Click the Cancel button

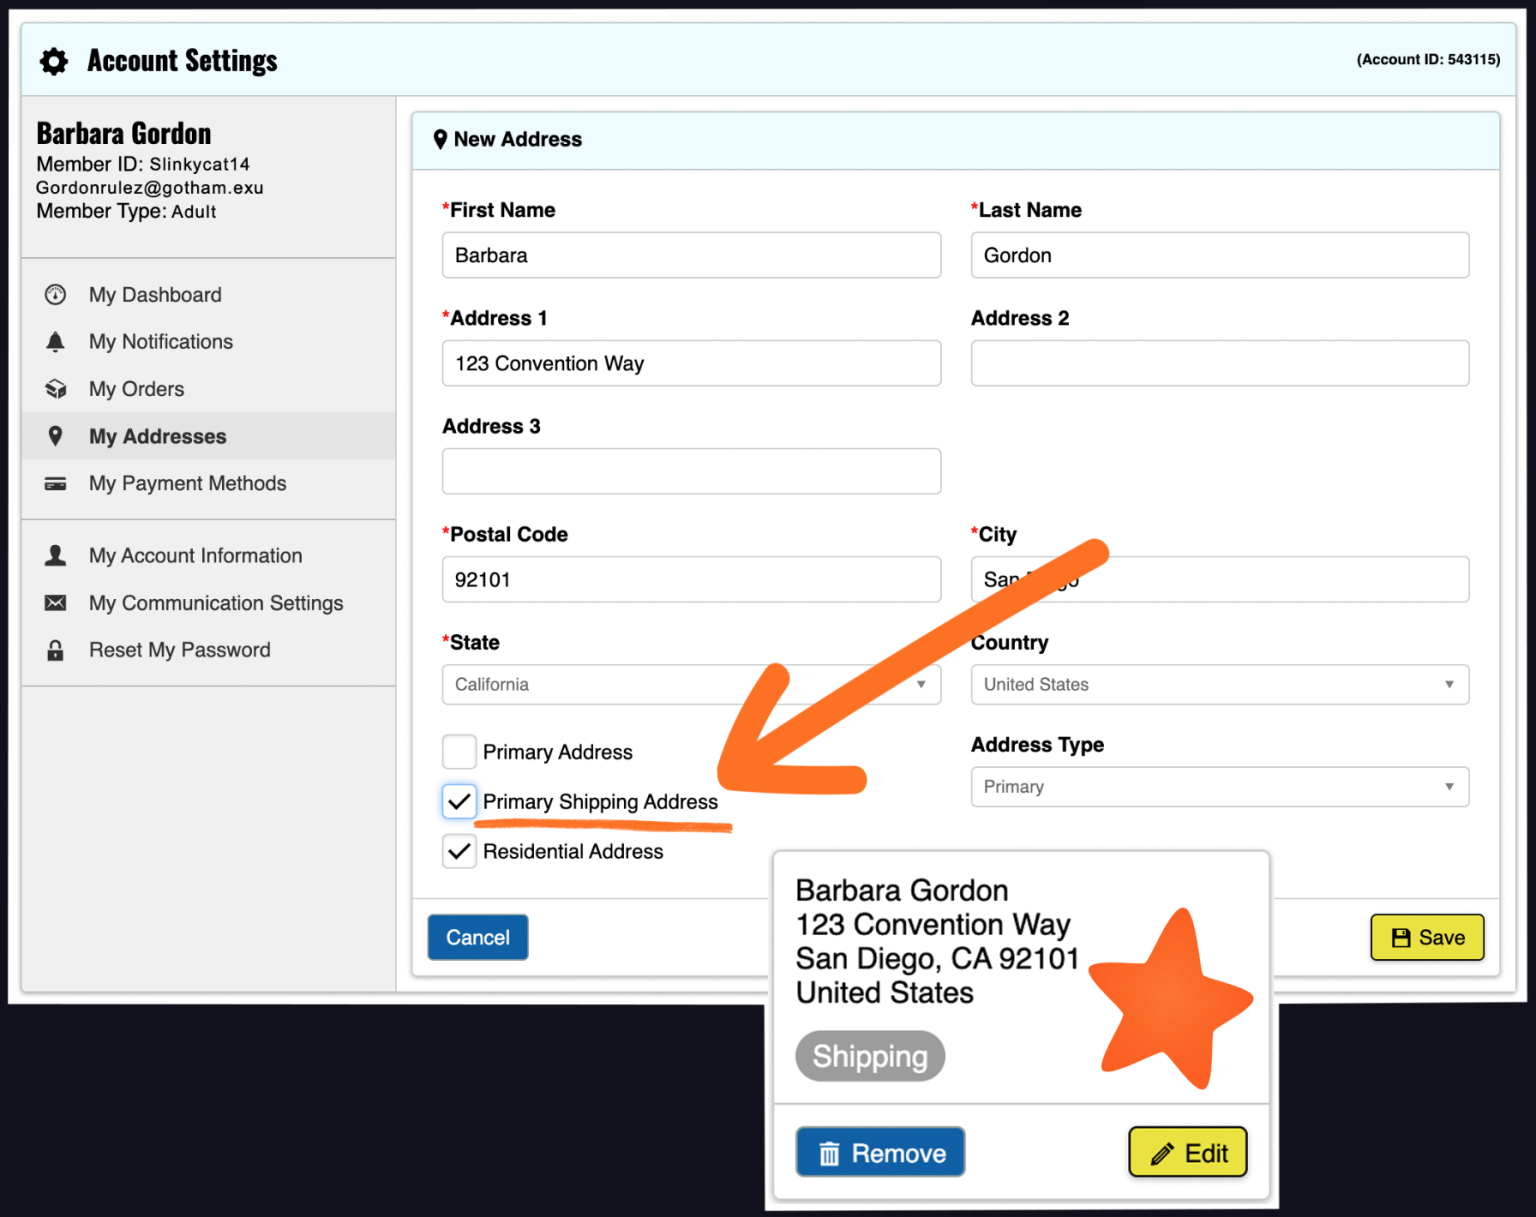(477, 937)
